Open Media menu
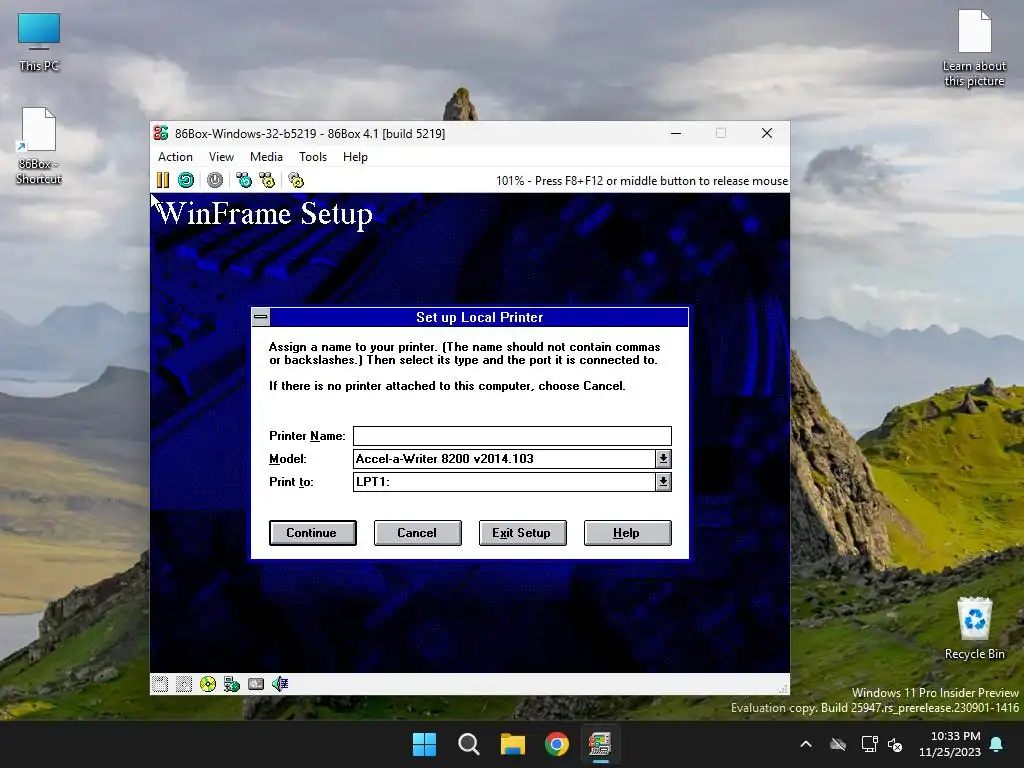The height and width of the screenshot is (768, 1024). tap(266, 157)
